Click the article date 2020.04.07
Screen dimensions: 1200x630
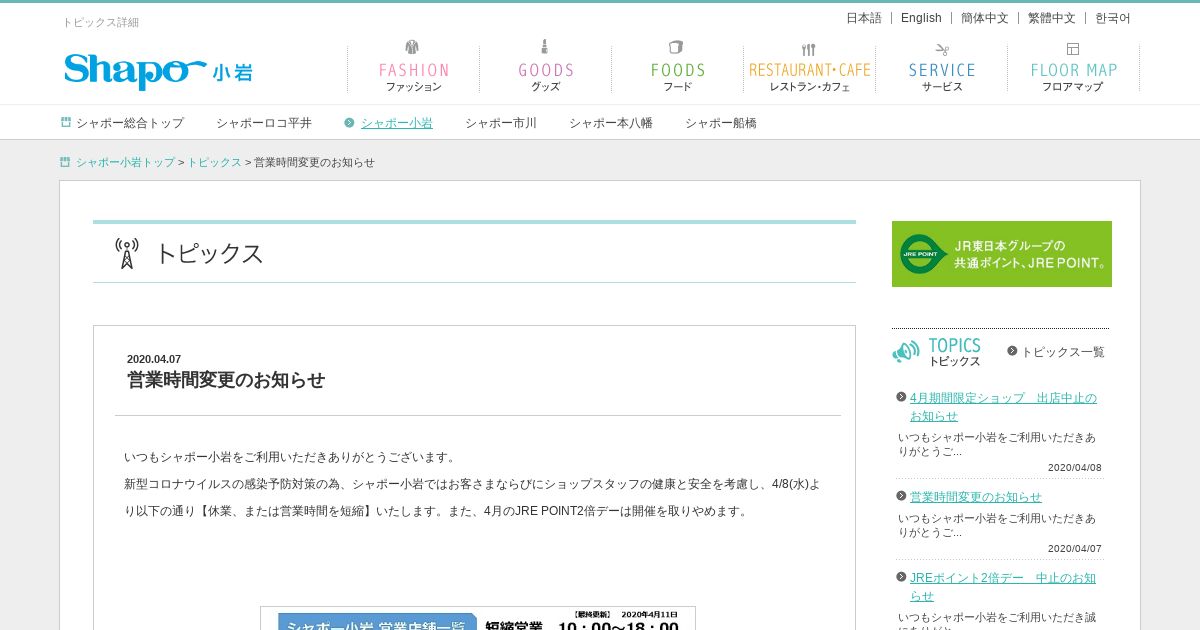[154, 359]
